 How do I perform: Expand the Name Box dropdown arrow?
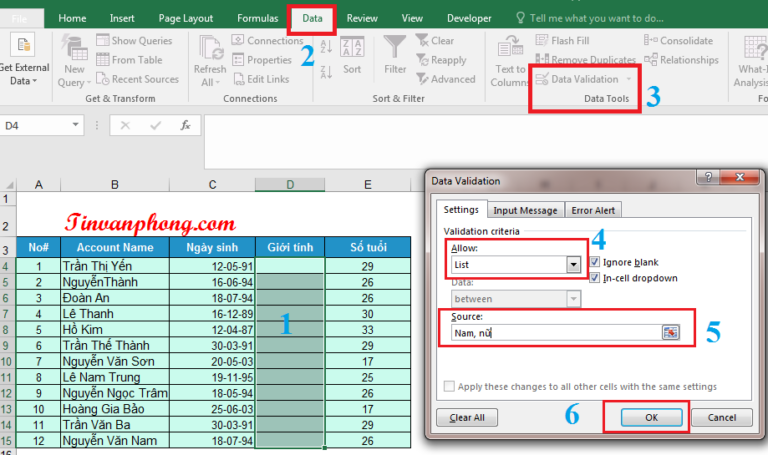(76, 126)
